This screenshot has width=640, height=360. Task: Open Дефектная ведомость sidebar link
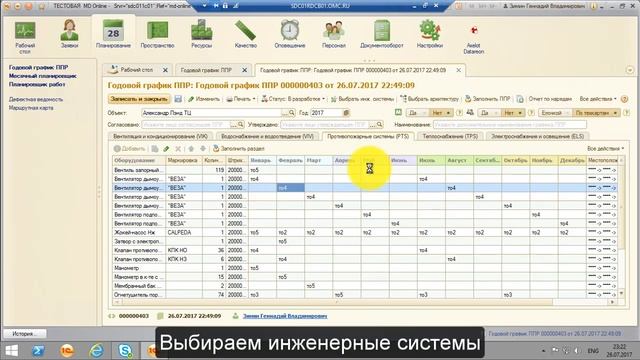(x=36, y=99)
